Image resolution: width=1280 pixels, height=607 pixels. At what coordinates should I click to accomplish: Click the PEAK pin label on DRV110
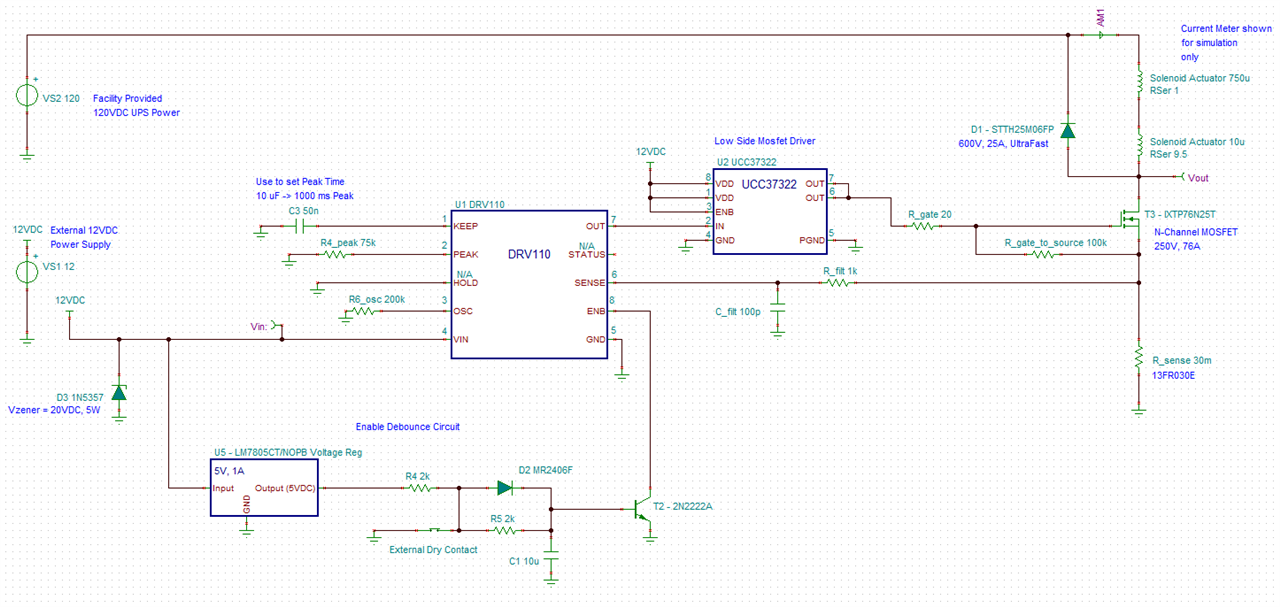click(466, 255)
